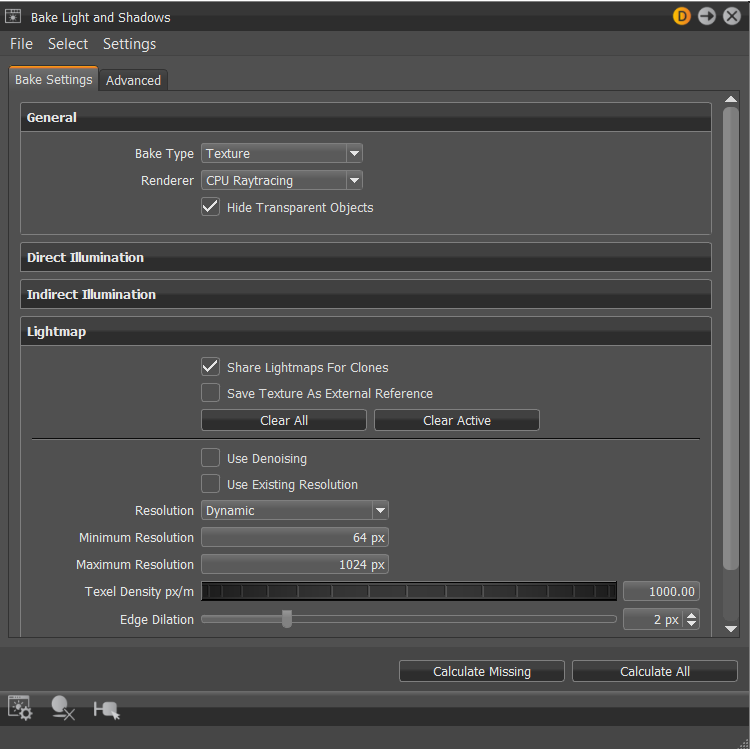Increase Edge Dilation with the up stepper arrow

[692, 615]
